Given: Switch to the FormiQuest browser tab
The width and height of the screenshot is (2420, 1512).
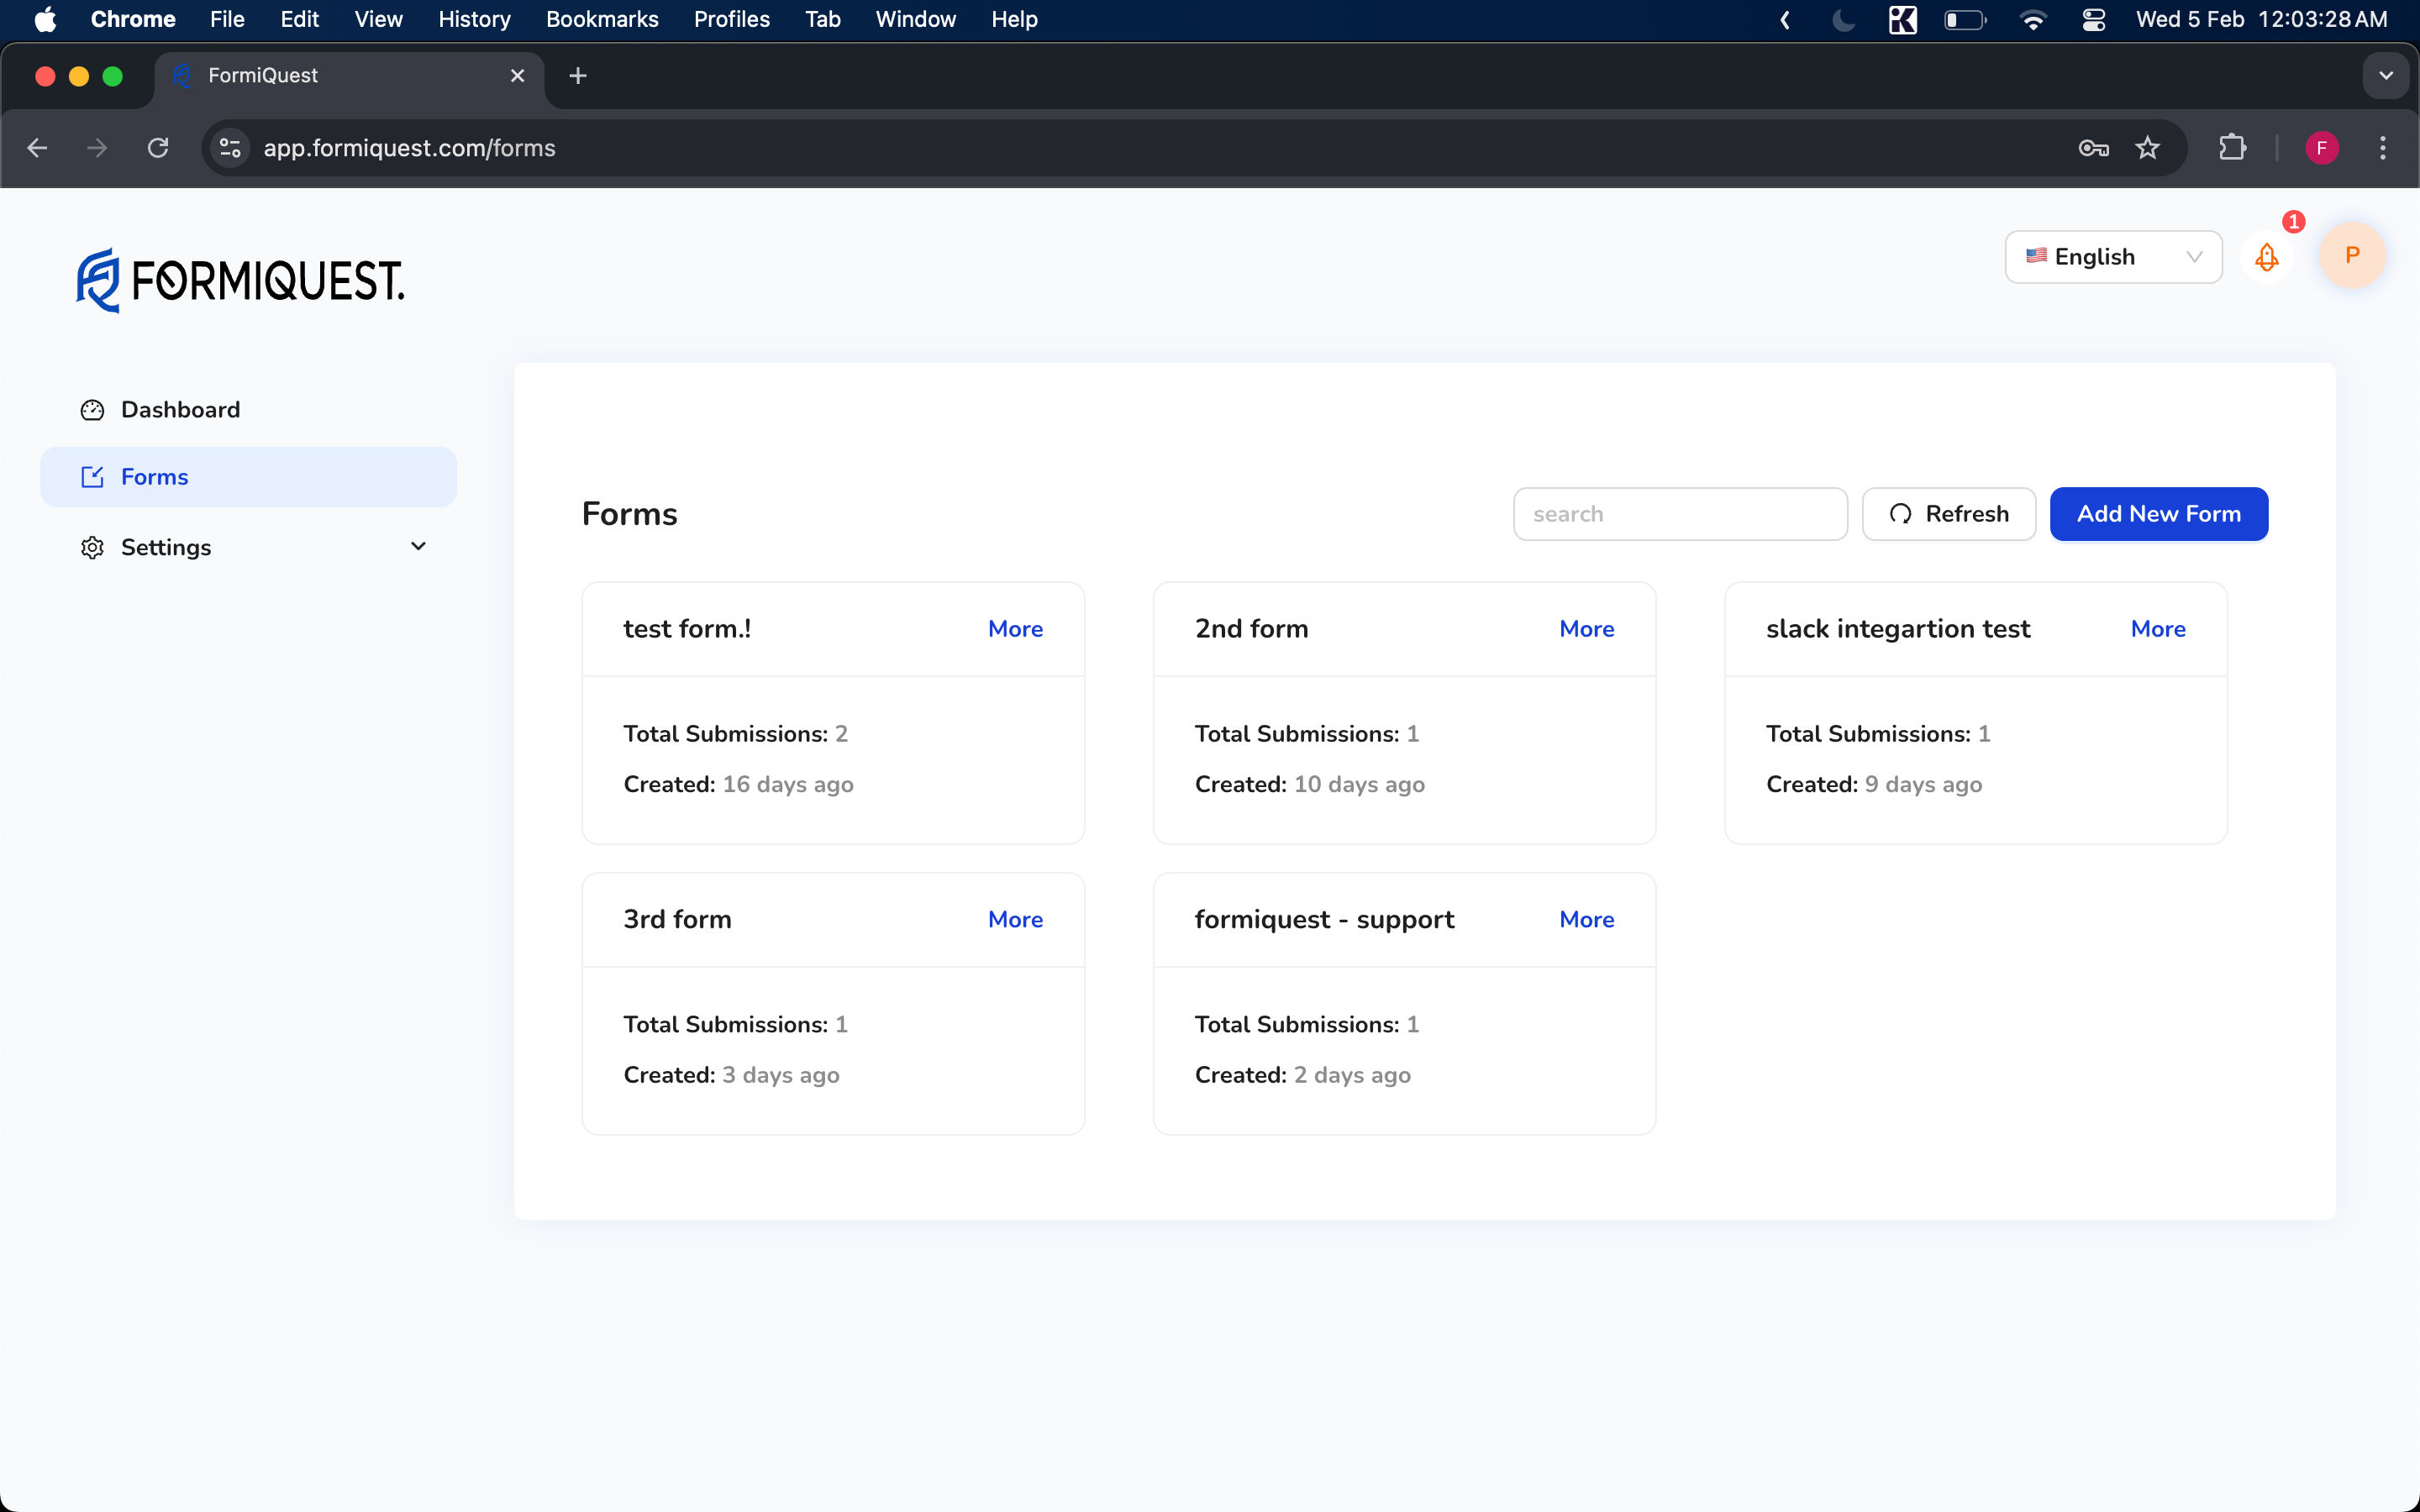Looking at the screenshot, I should click(x=350, y=76).
